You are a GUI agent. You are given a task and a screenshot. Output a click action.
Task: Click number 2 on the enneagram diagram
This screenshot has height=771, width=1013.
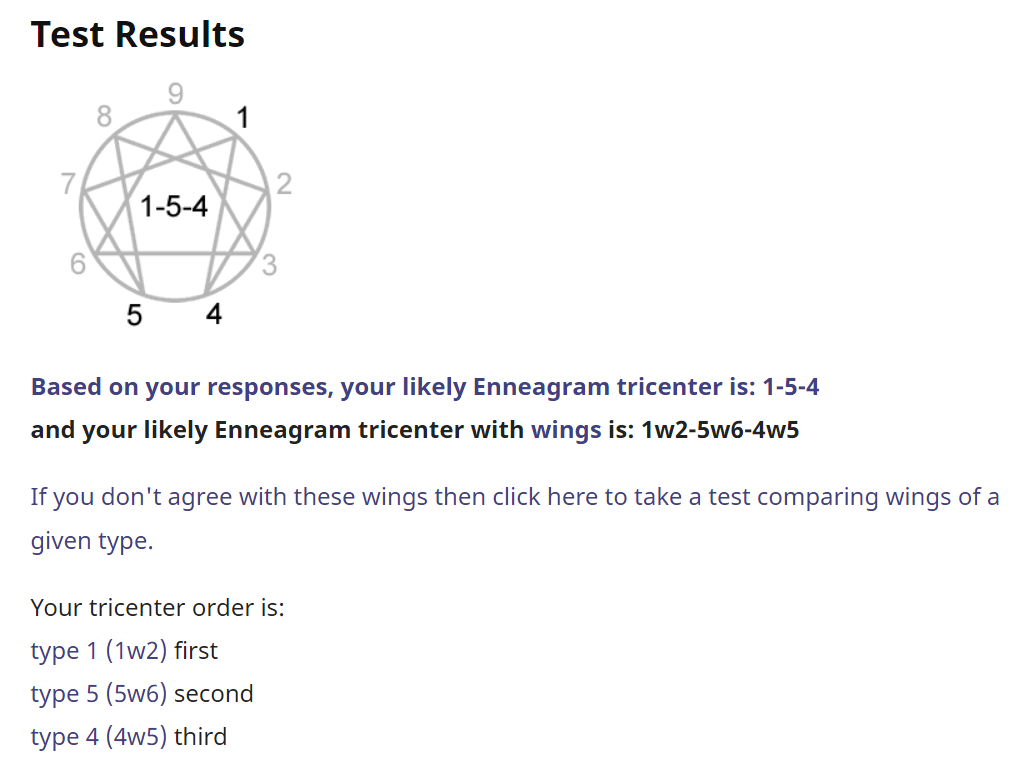pyautogui.click(x=284, y=184)
